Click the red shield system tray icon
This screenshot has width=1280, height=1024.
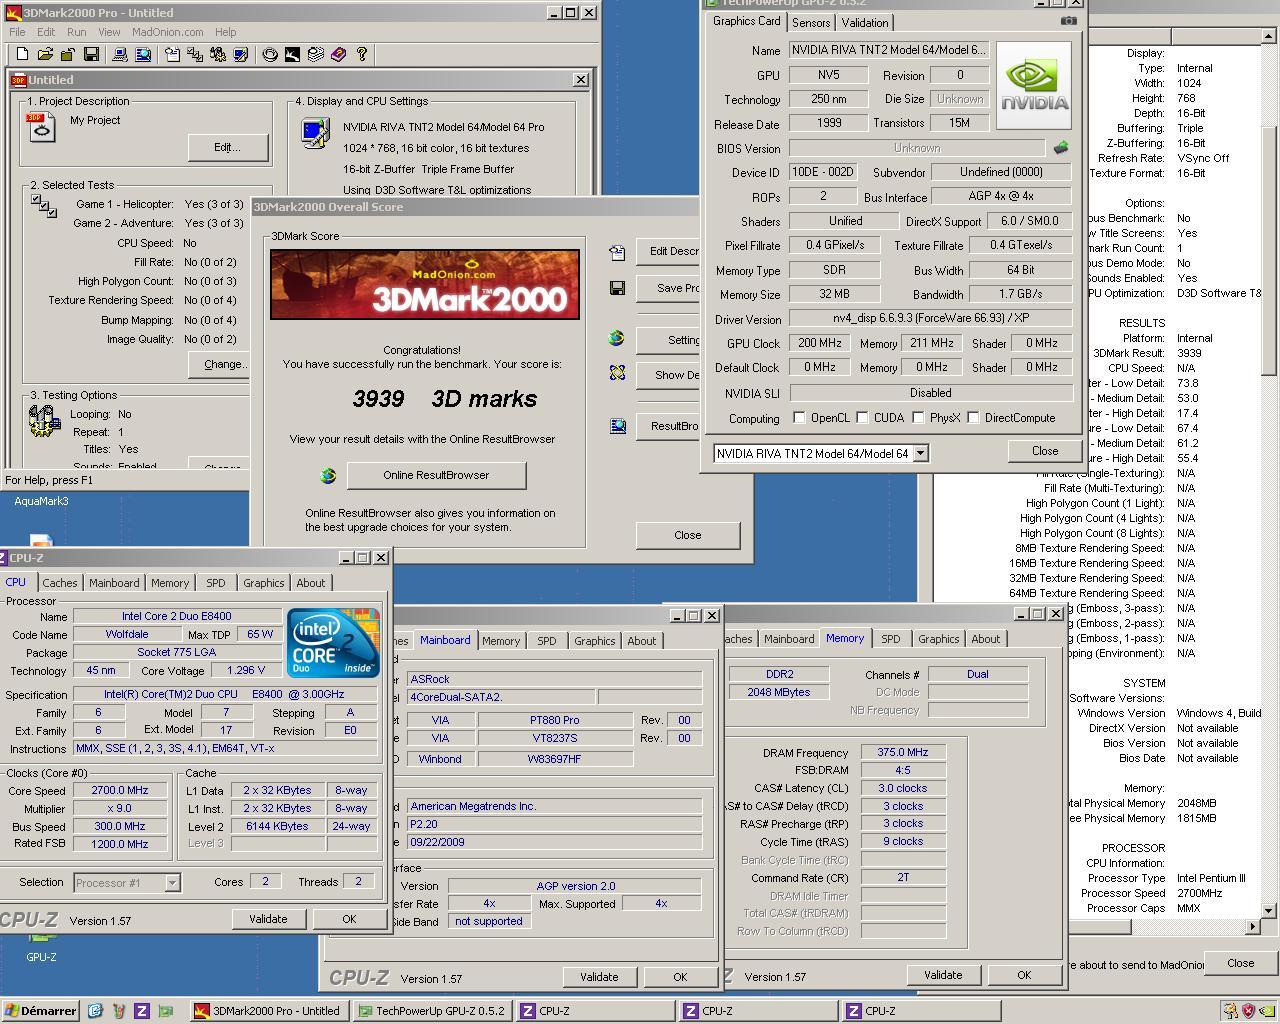(x=1248, y=1011)
